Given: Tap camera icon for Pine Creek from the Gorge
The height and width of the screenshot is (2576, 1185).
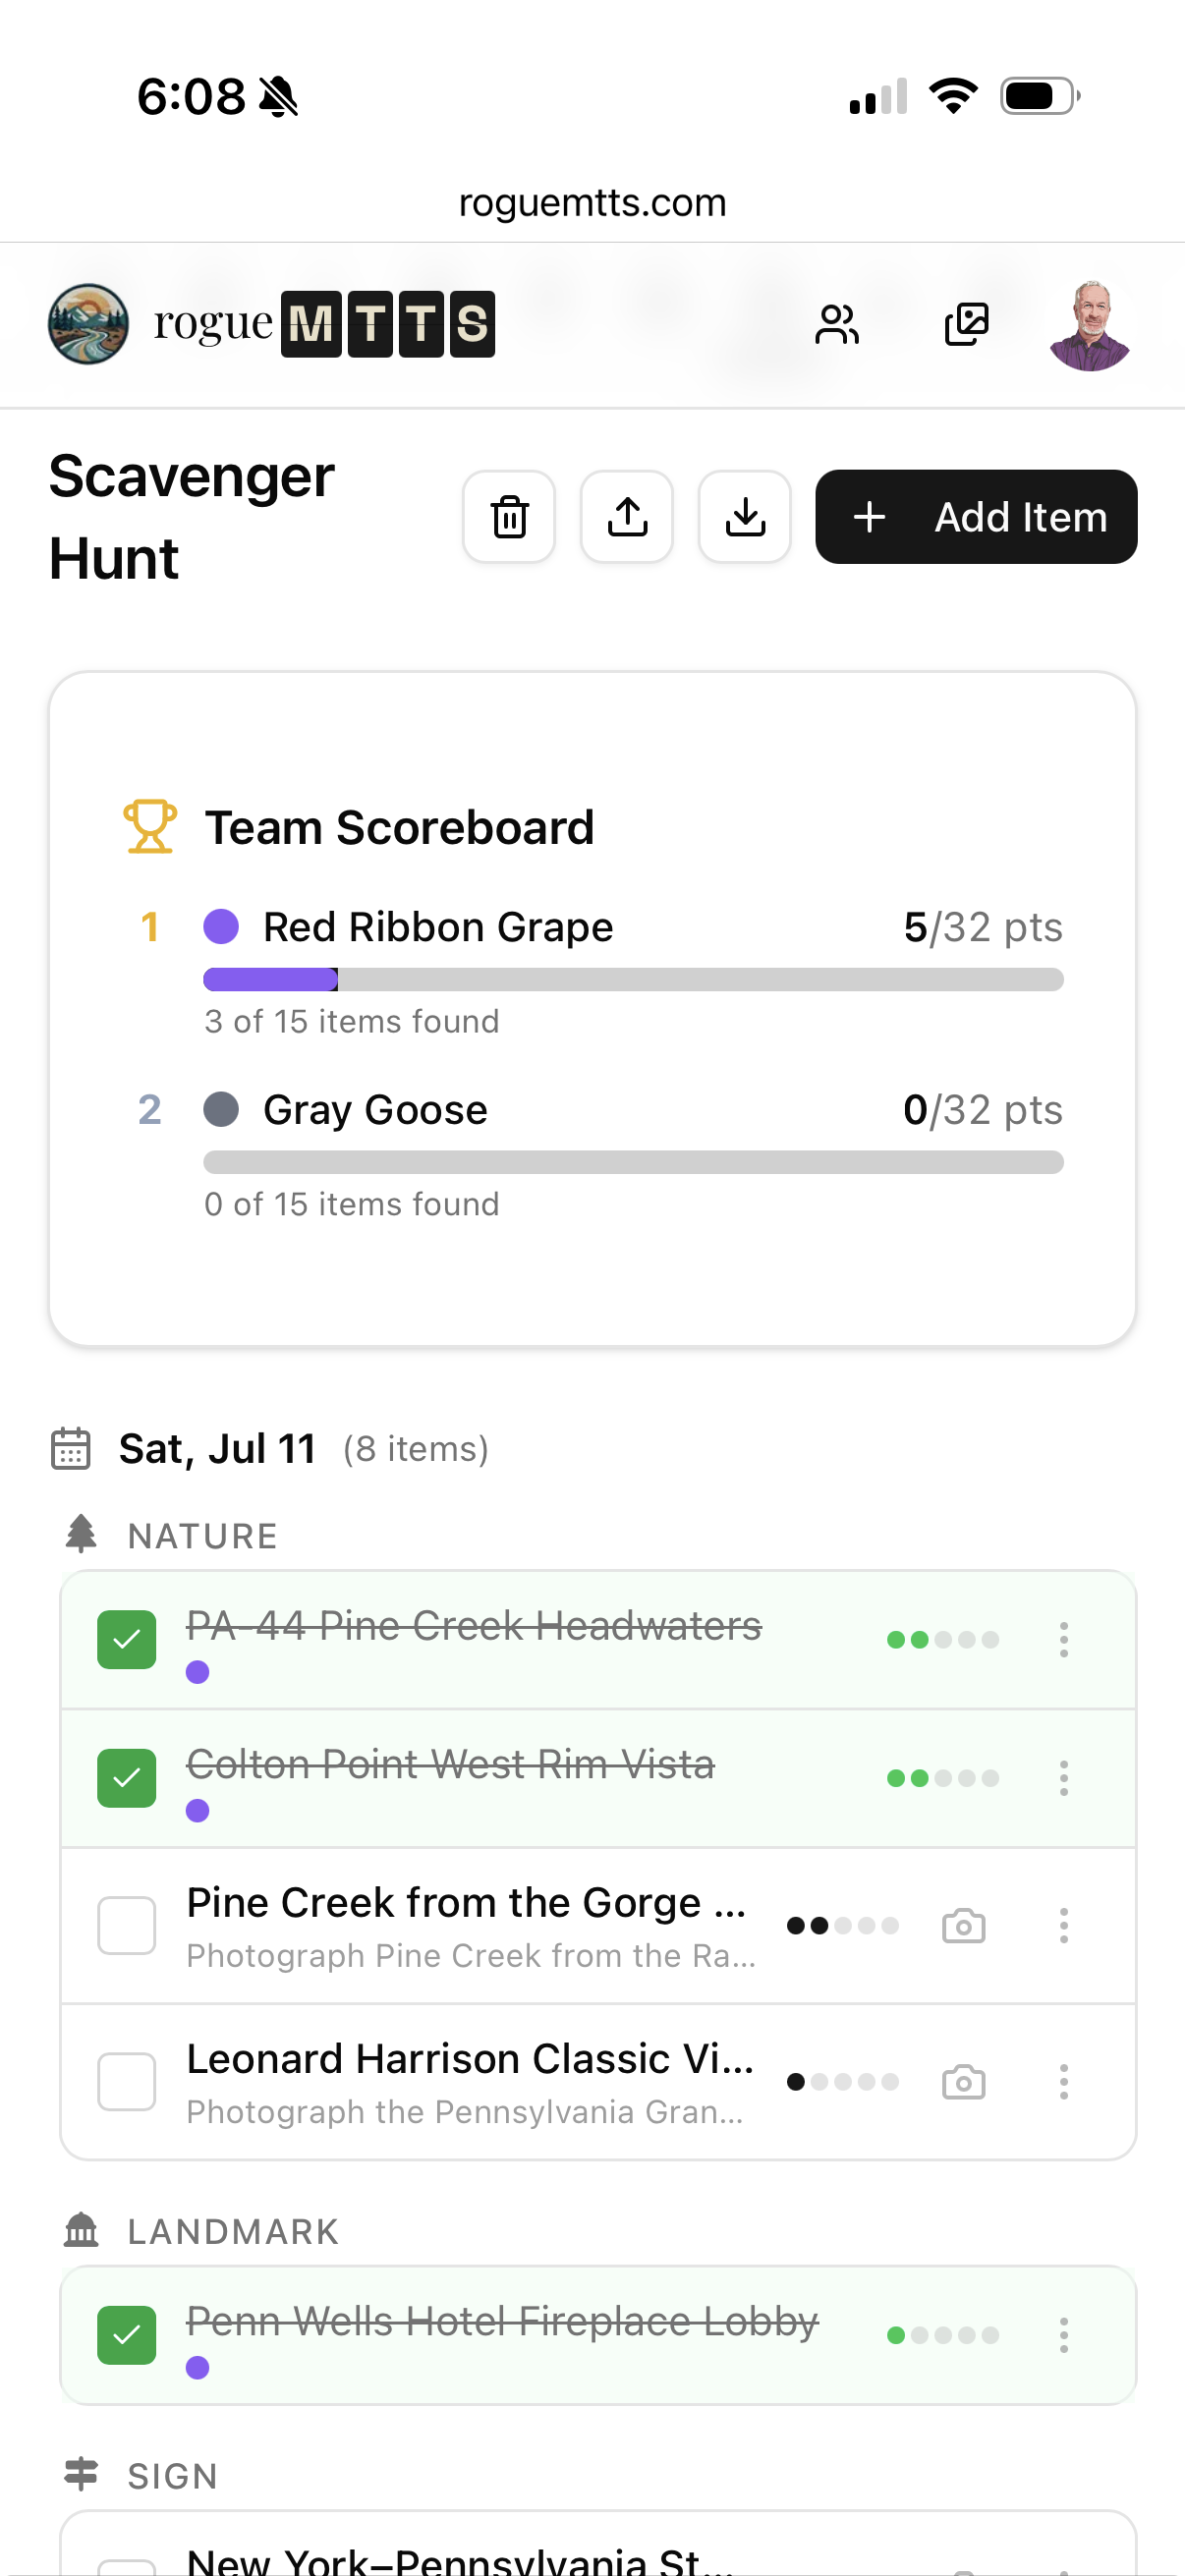Looking at the screenshot, I should click(x=963, y=1926).
